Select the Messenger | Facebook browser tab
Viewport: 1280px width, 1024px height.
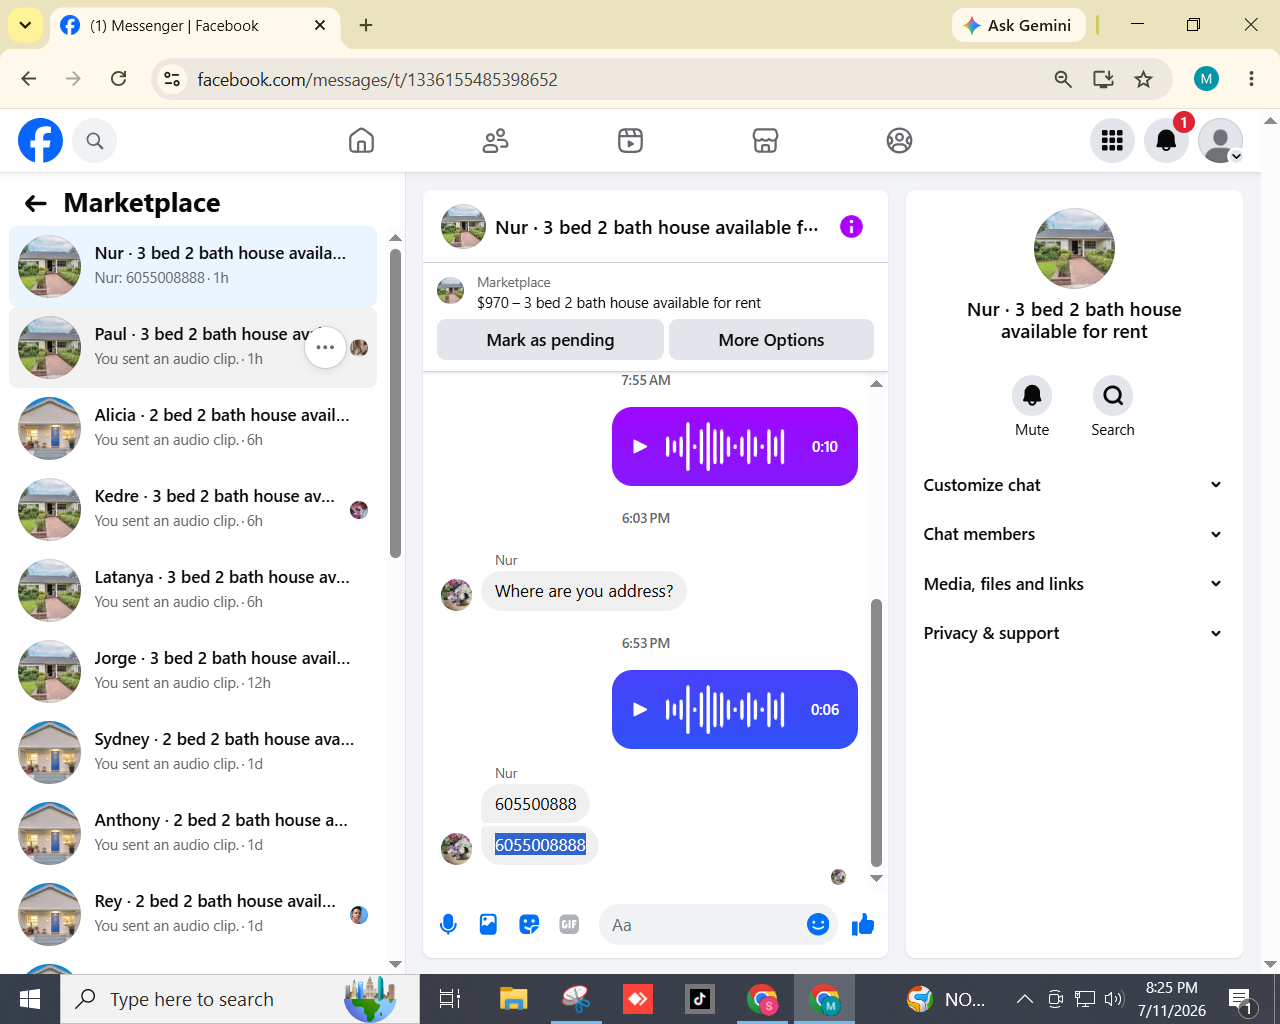point(194,26)
